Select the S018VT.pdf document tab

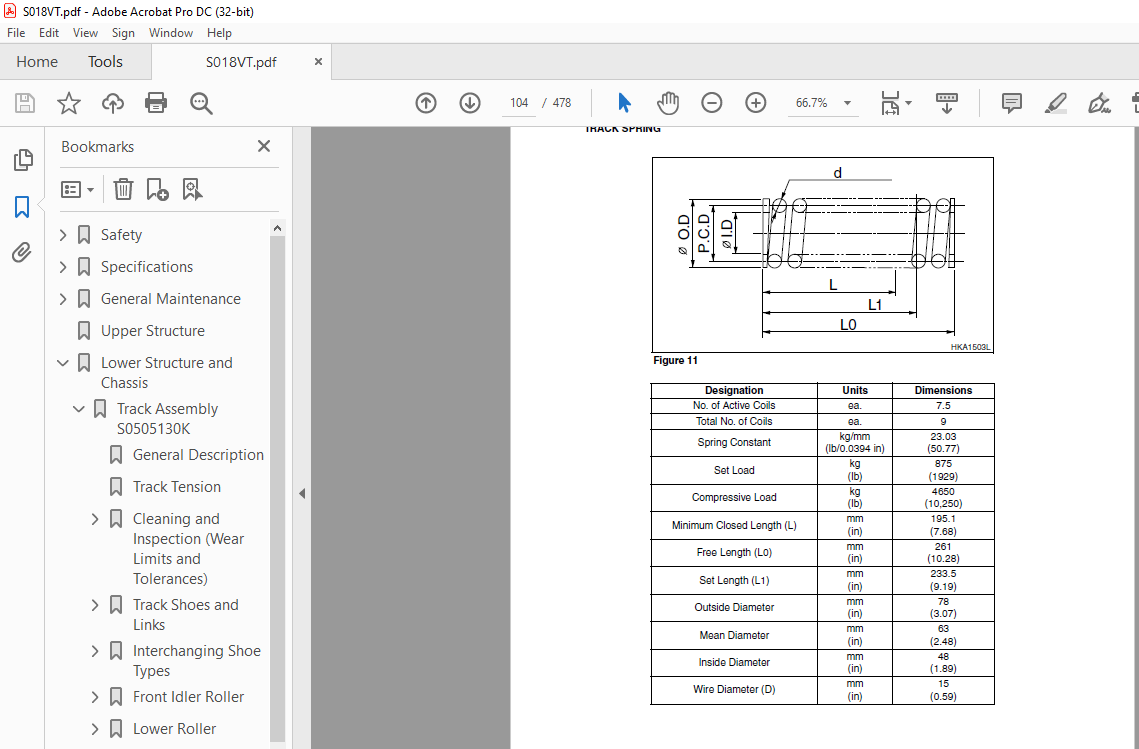pyautogui.click(x=241, y=62)
